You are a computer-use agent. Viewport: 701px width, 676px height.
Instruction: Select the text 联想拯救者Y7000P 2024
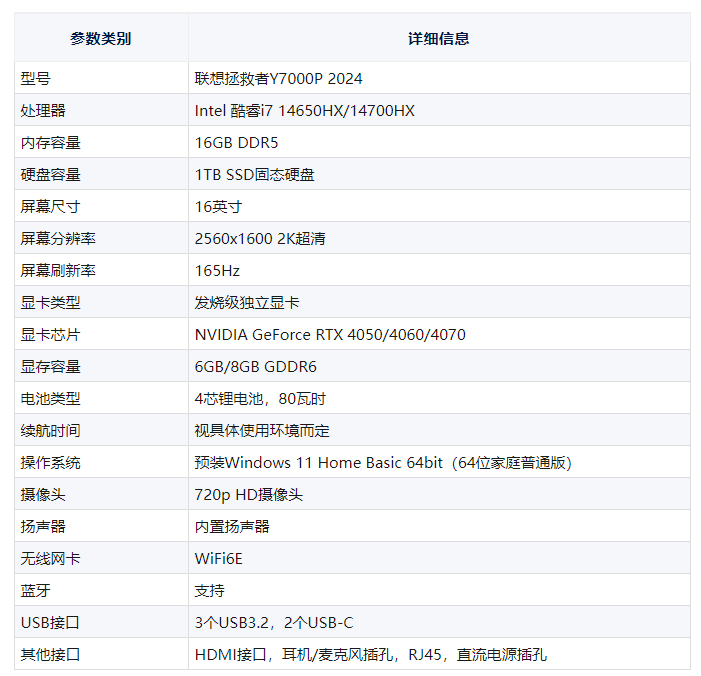tap(278, 79)
